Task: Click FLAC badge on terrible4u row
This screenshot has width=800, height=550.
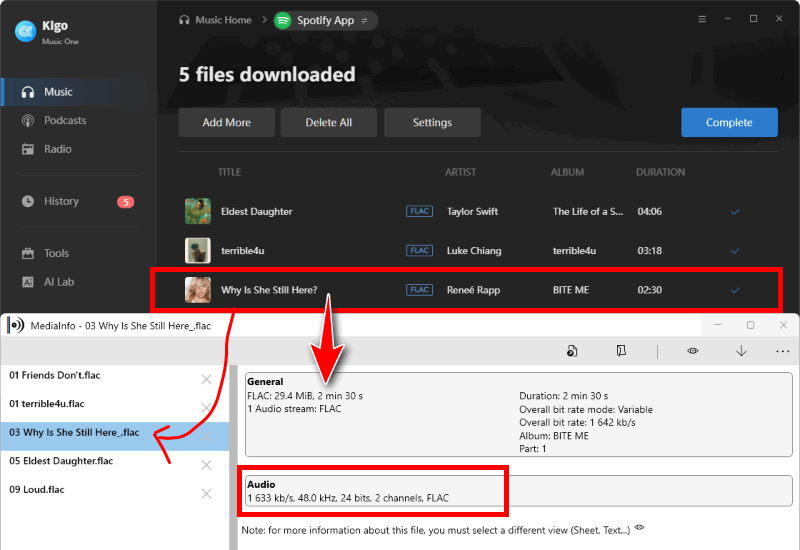Action: [x=419, y=251]
